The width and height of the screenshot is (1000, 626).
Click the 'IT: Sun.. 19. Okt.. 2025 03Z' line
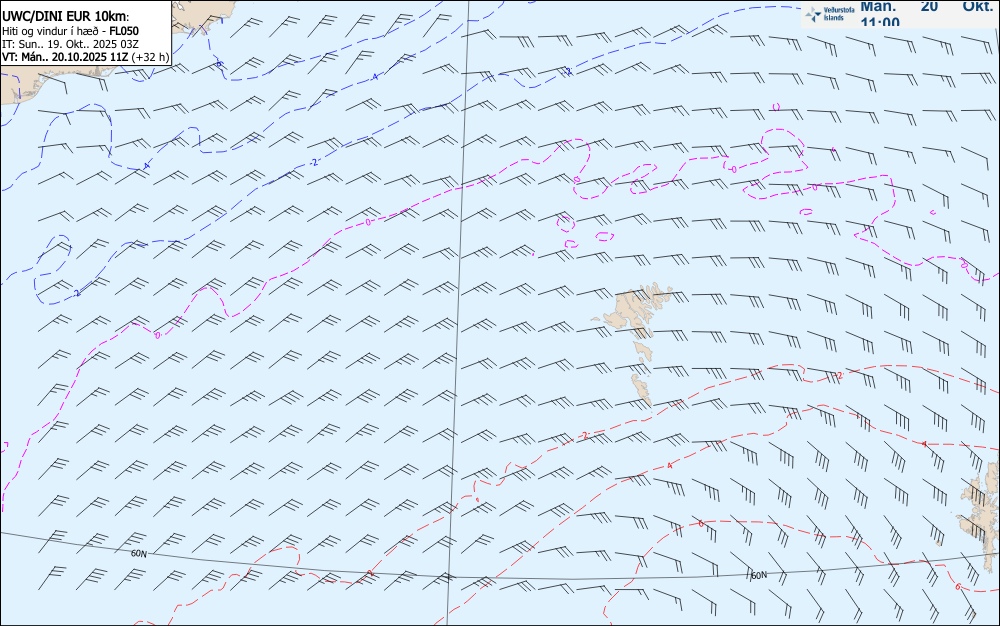click(70, 44)
